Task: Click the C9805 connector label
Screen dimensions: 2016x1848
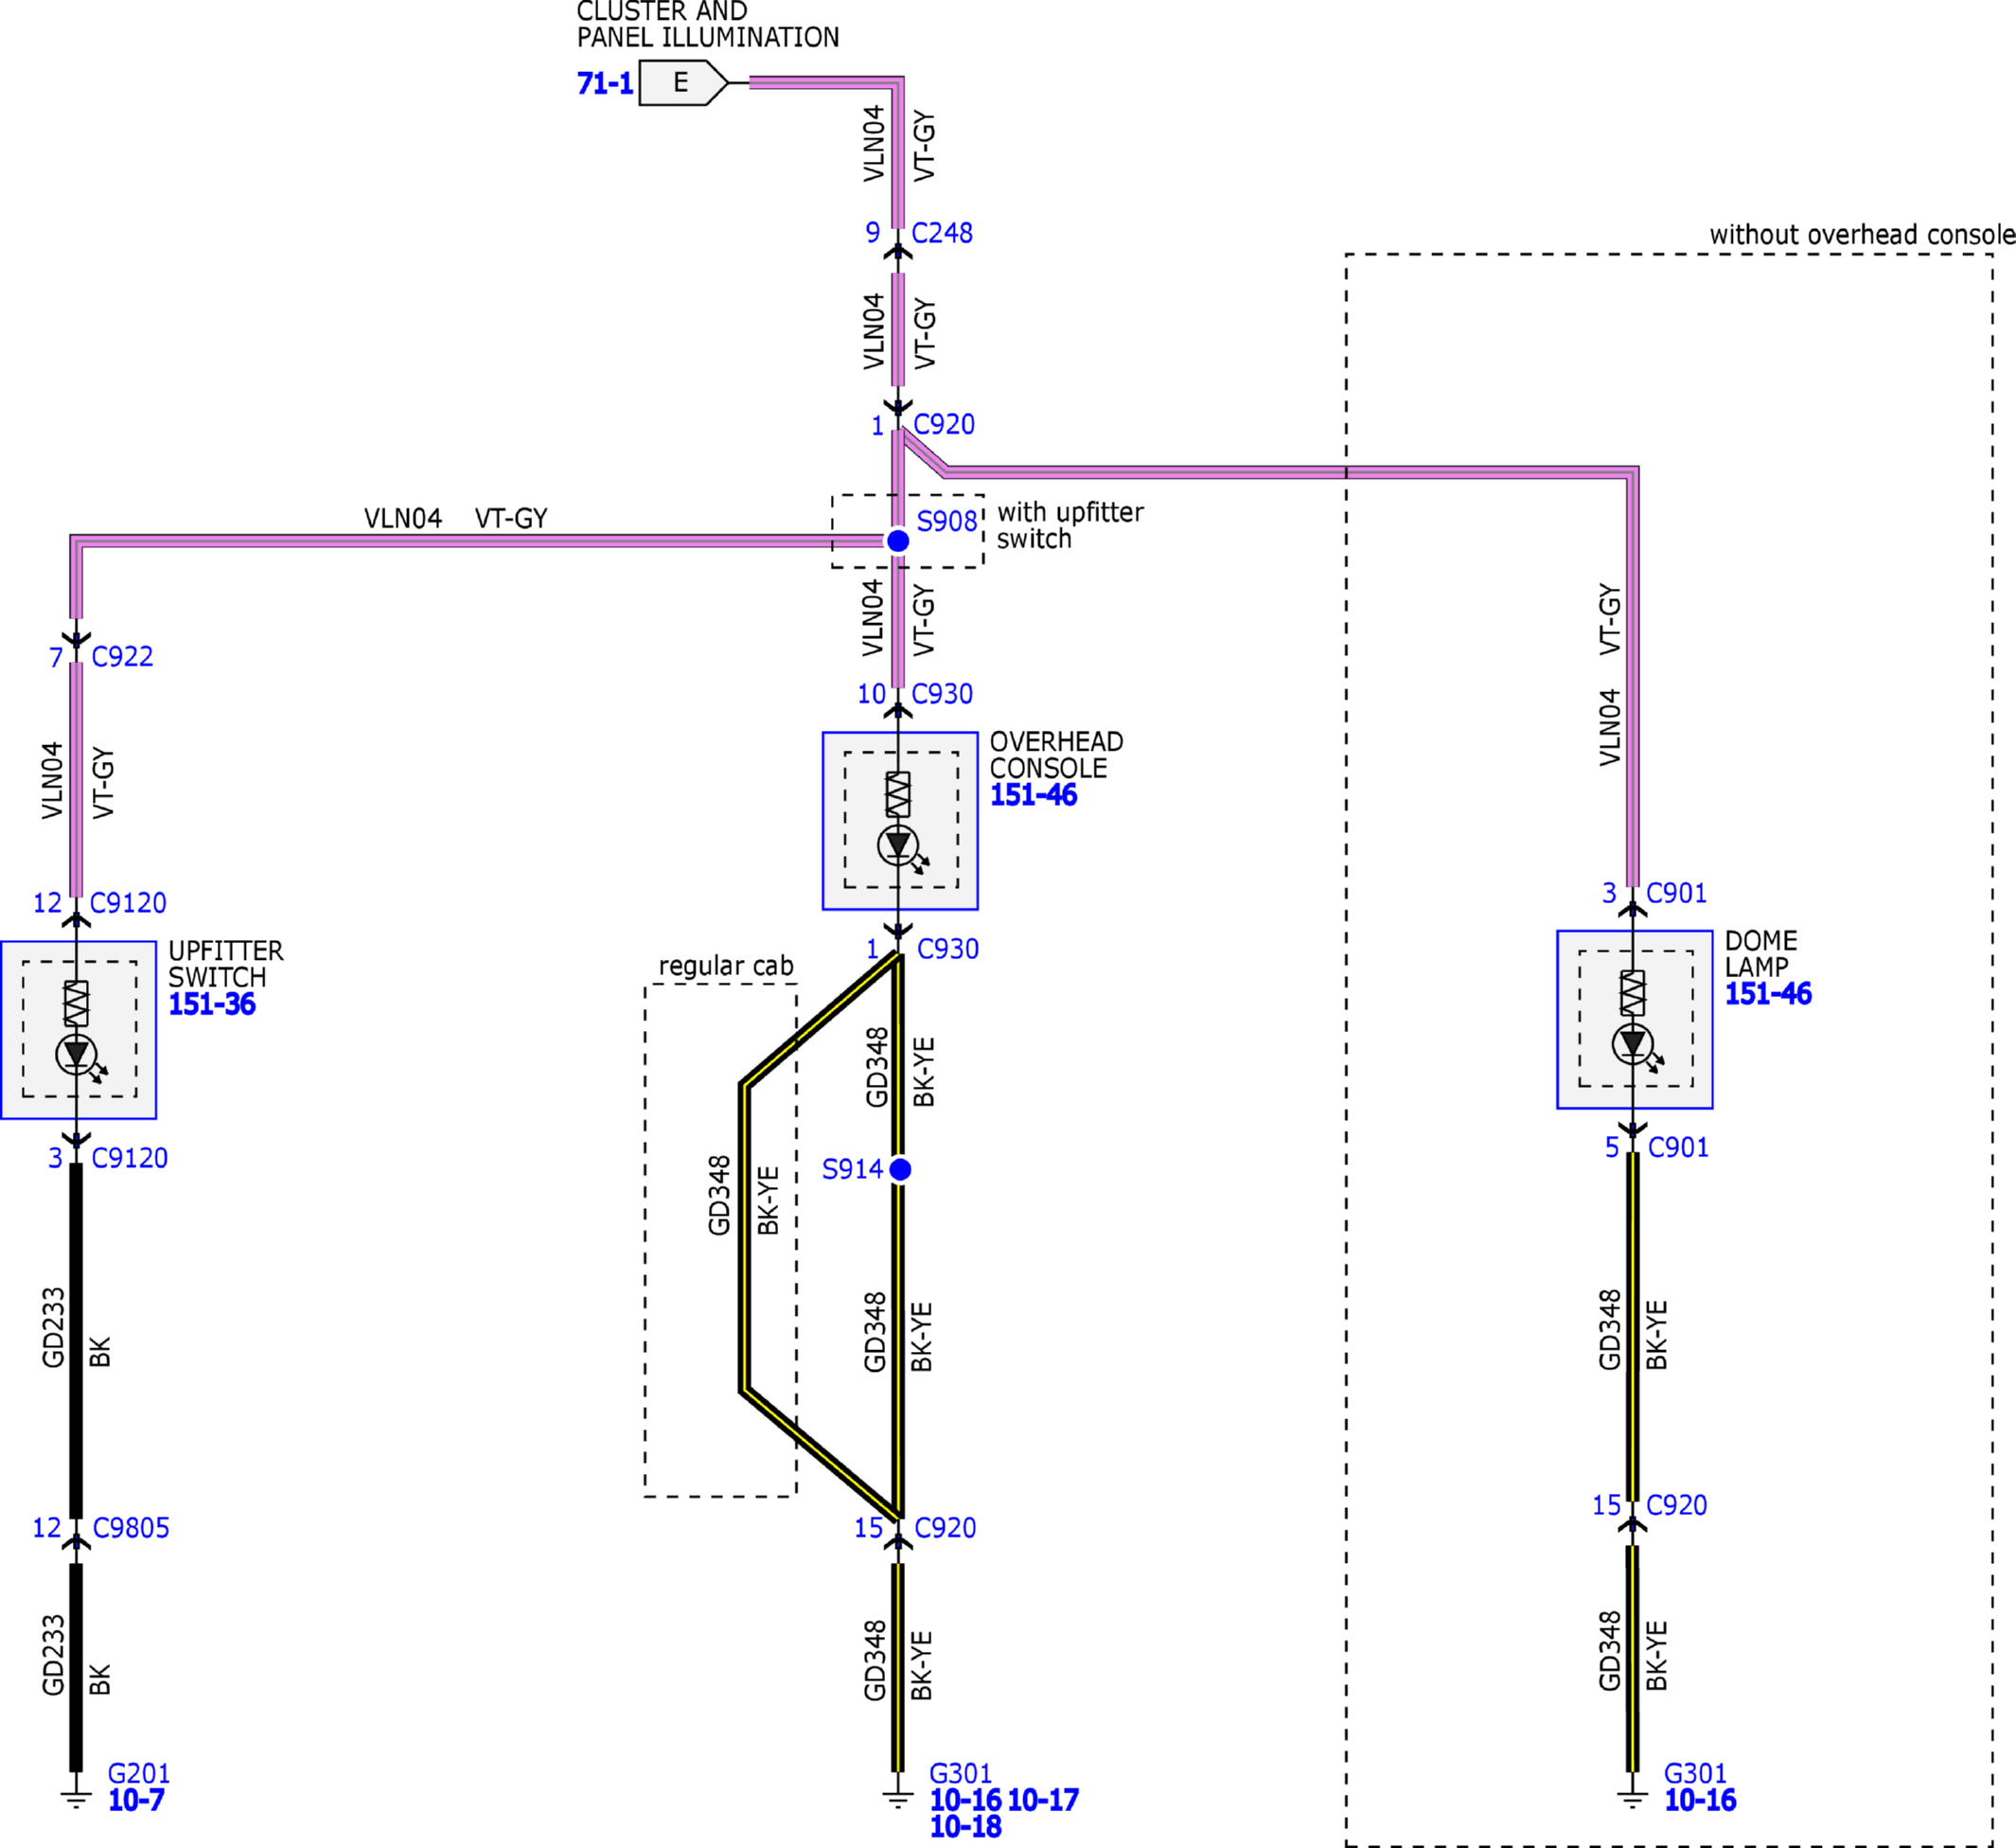Action: pos(131,1528)
